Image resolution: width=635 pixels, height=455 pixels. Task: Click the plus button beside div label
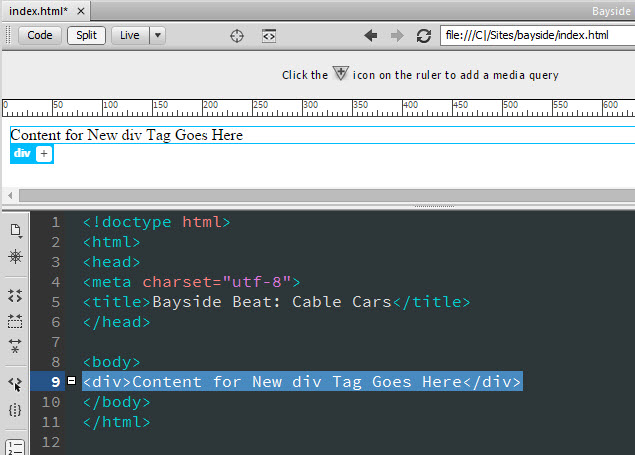point(44,154)
